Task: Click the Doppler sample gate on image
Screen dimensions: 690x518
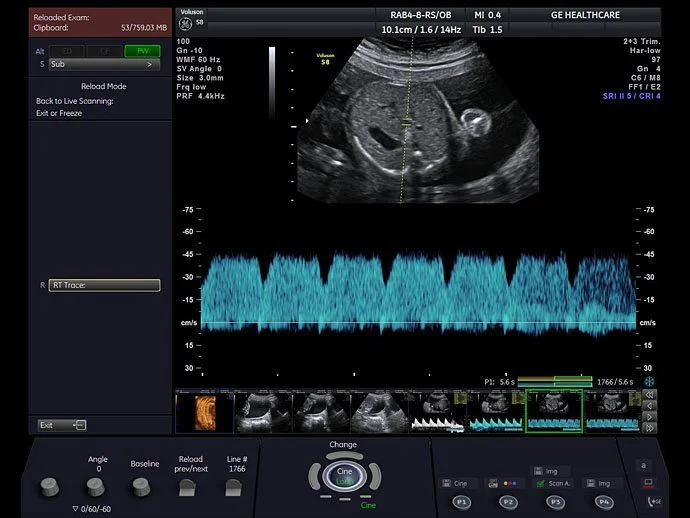Action: (407, 122)
